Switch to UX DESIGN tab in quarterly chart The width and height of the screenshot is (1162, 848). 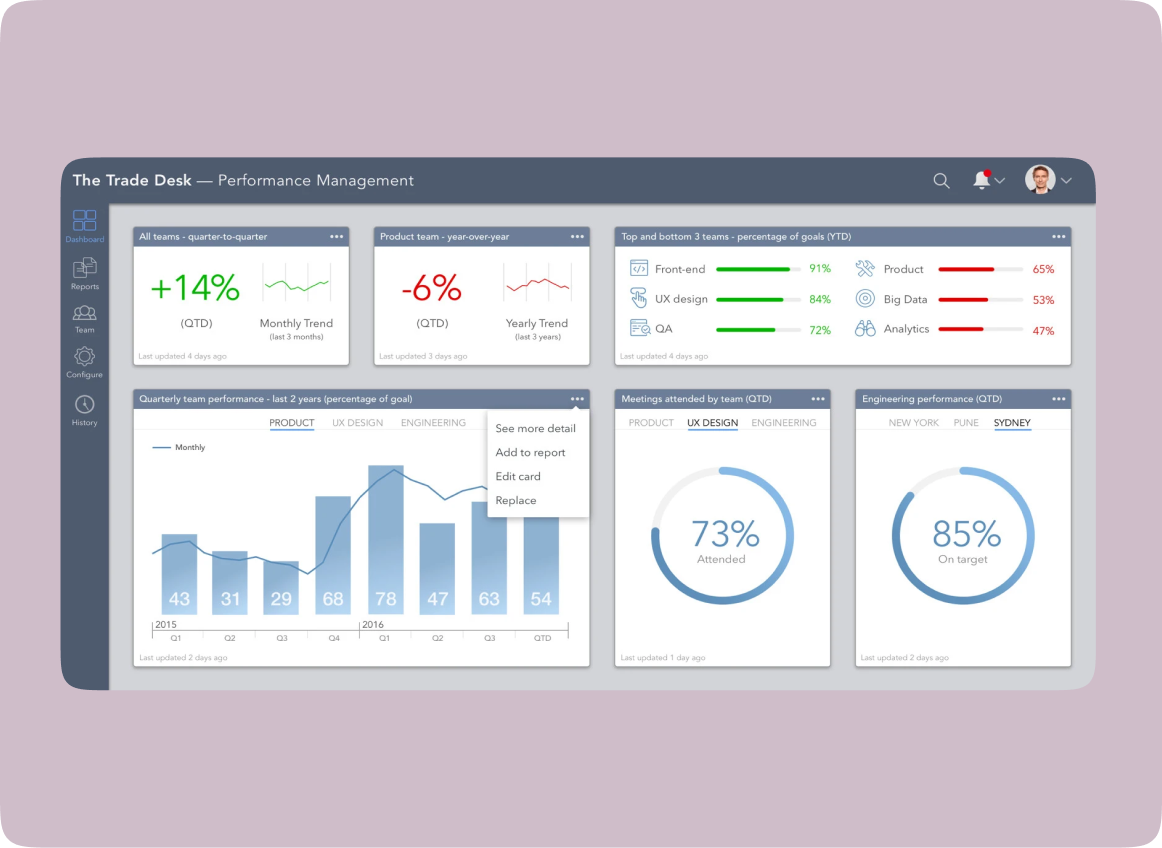357,423
